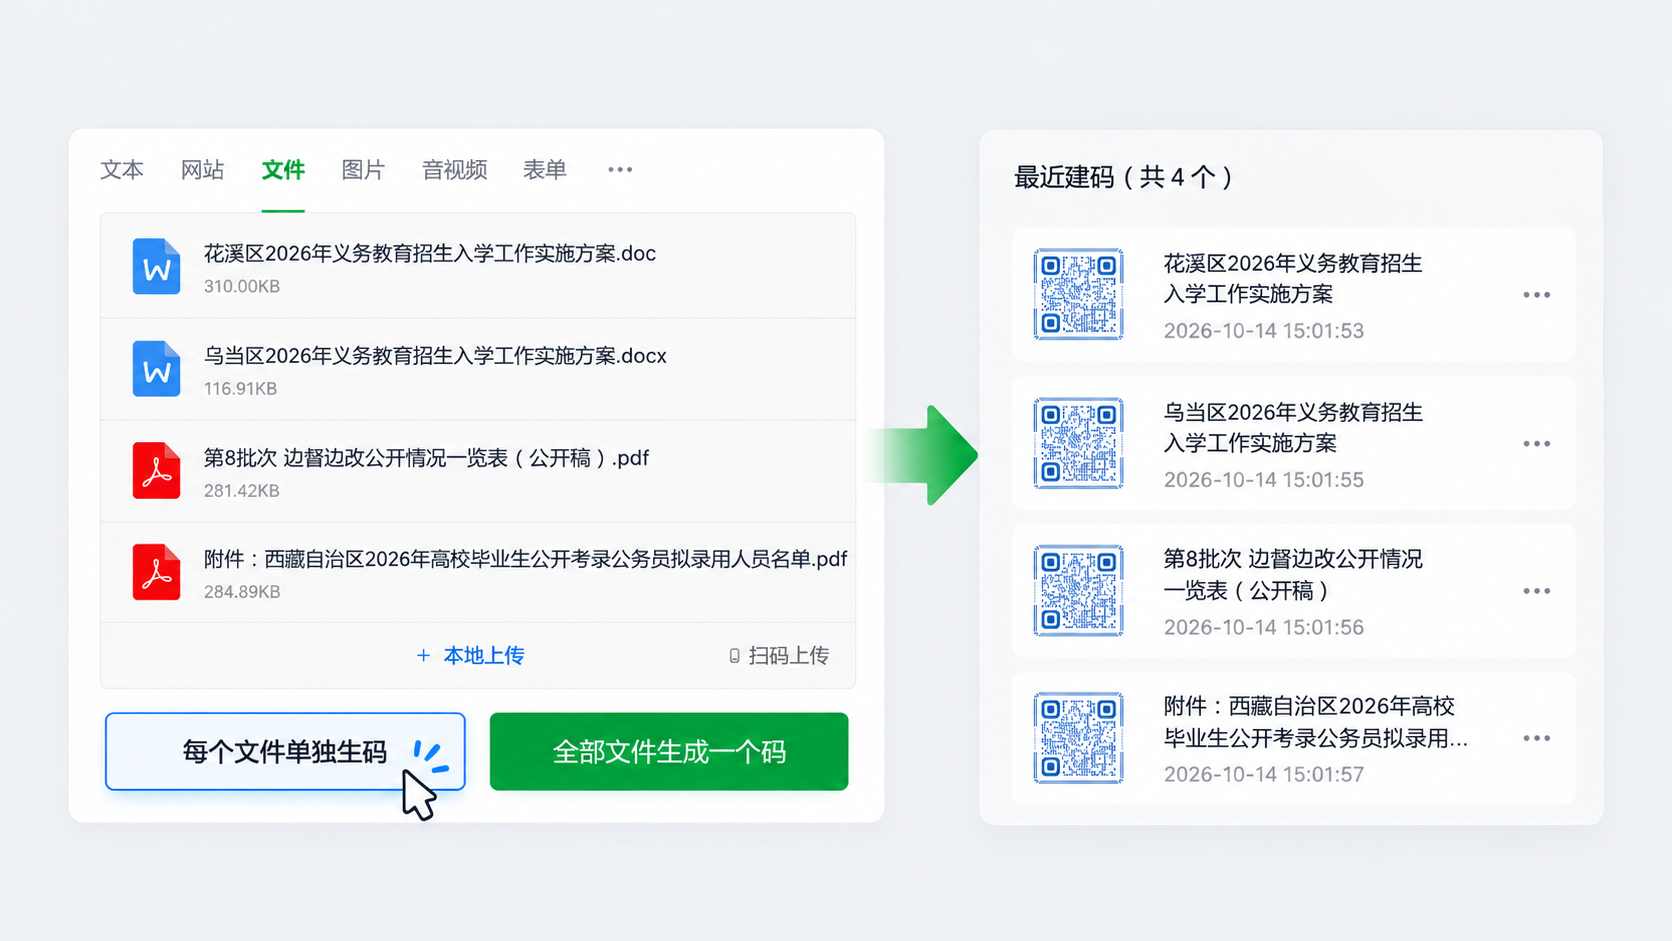Image resolution: width=1672 pixels, height=941 pixels.
Task: Open the QR code for 花溪区2026年义务教育招生
Action: click(x=1078, y=294)
